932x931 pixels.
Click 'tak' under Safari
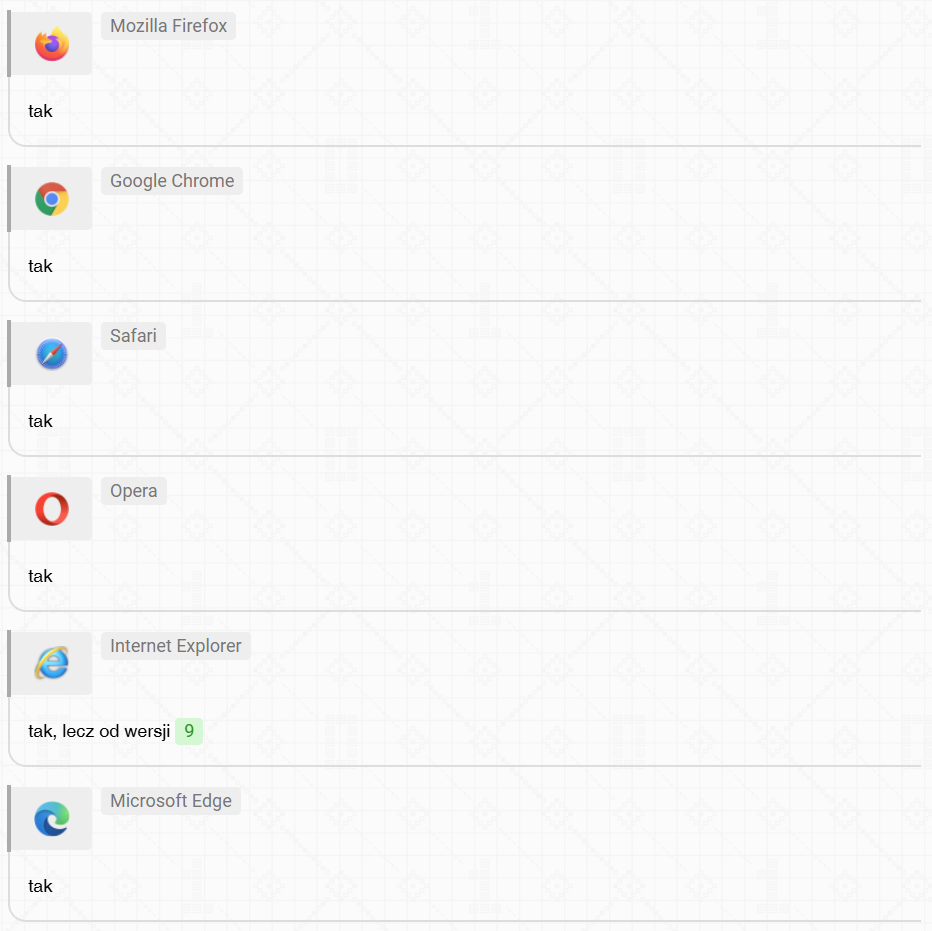[x=40, y=421]
